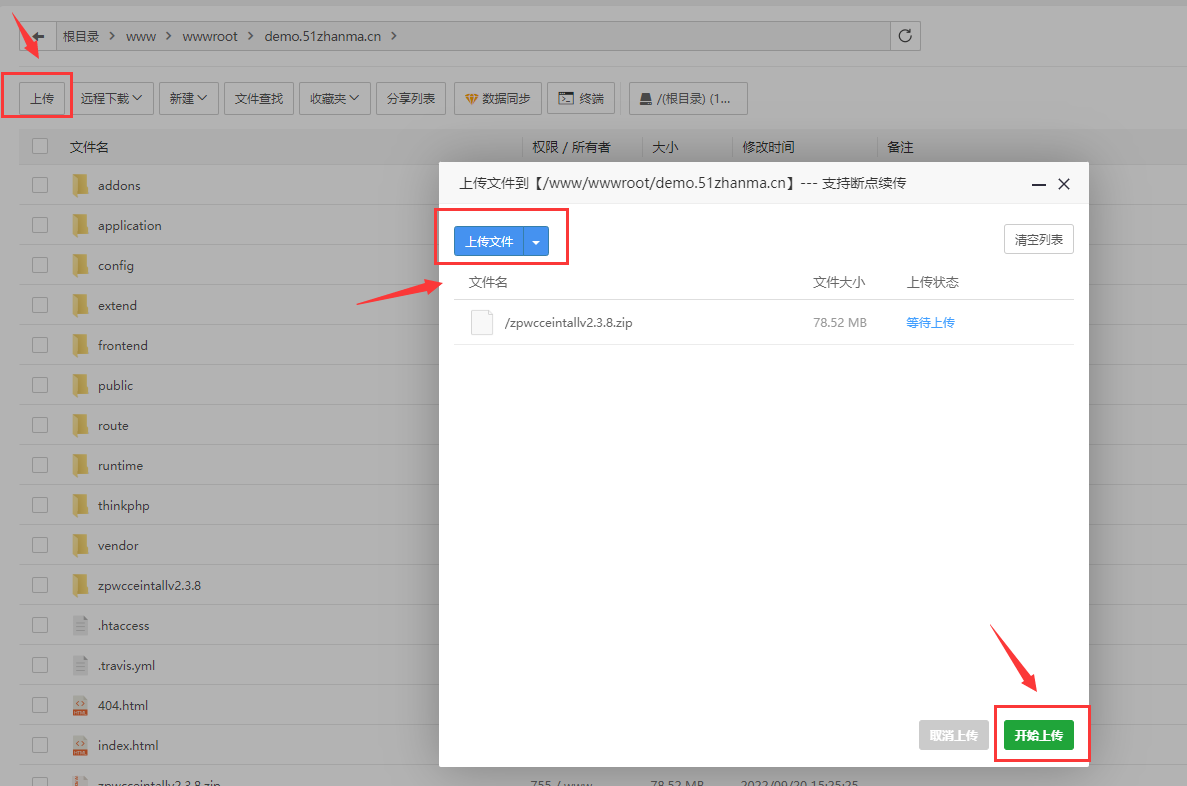Expand the upload file dropdown arrow
This screenshot has width=1187, height=786.
tap(536, 241)
